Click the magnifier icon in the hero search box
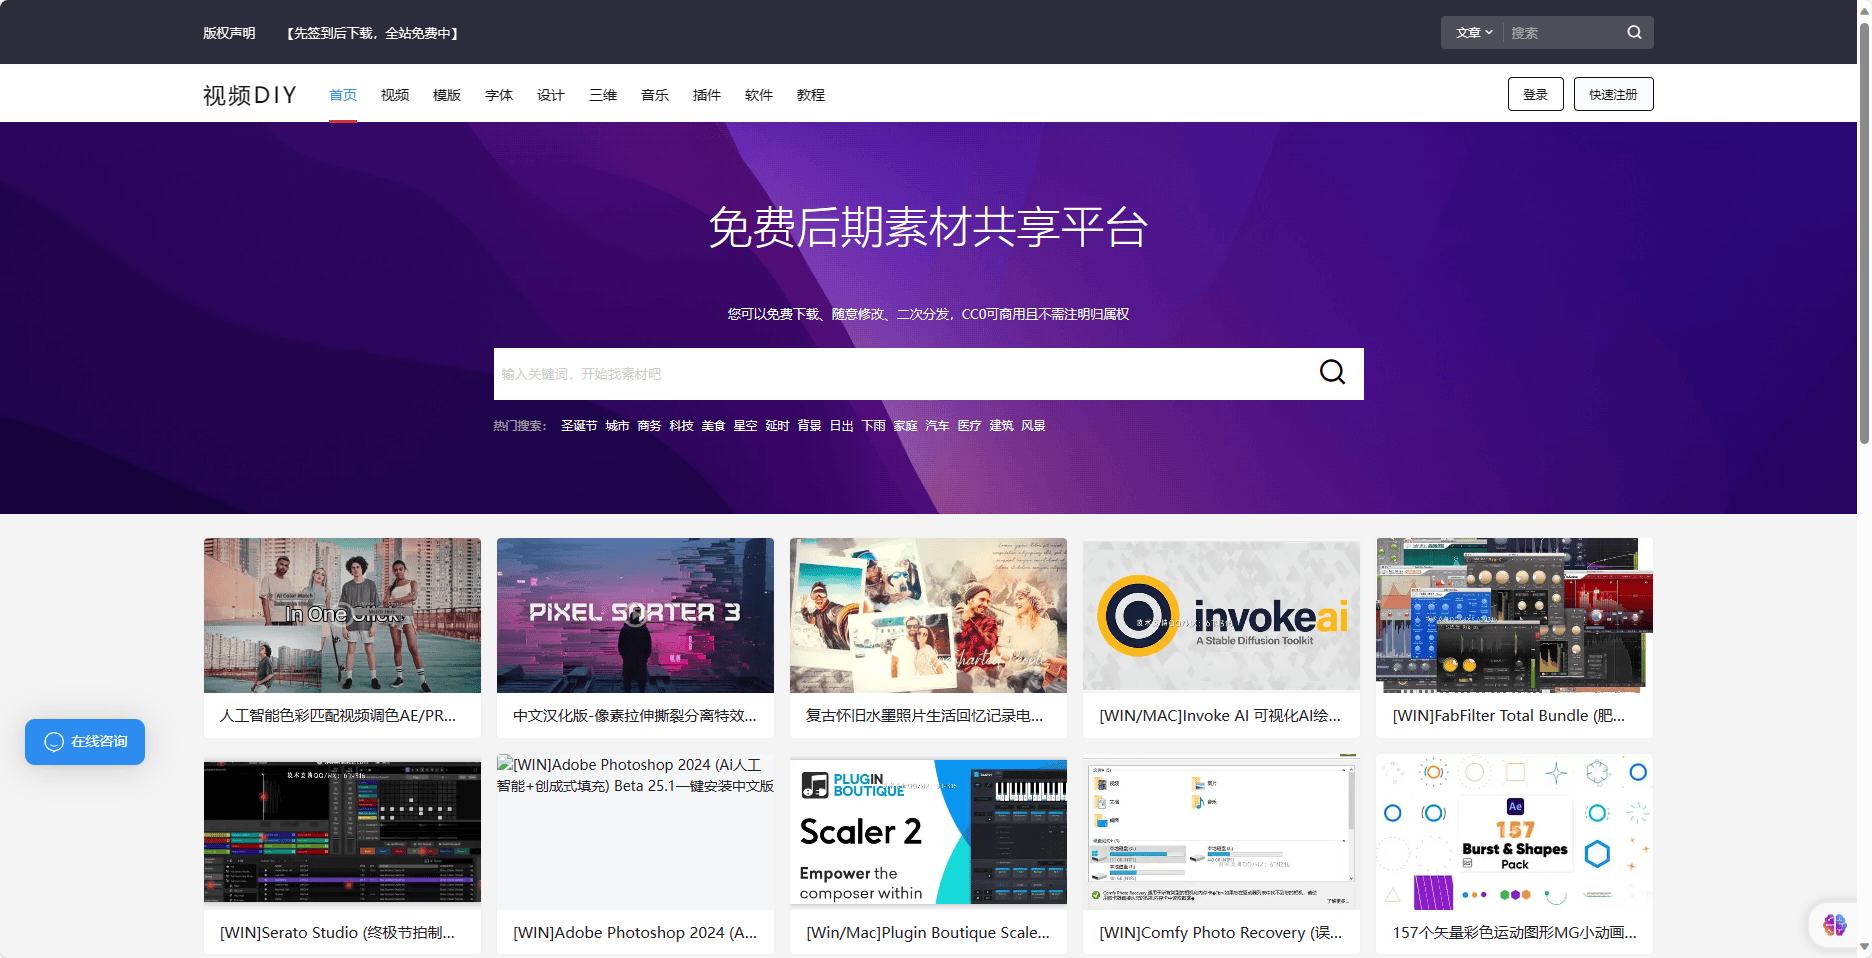Viewport: 1872px width, 958px height. coord(1331,372)
